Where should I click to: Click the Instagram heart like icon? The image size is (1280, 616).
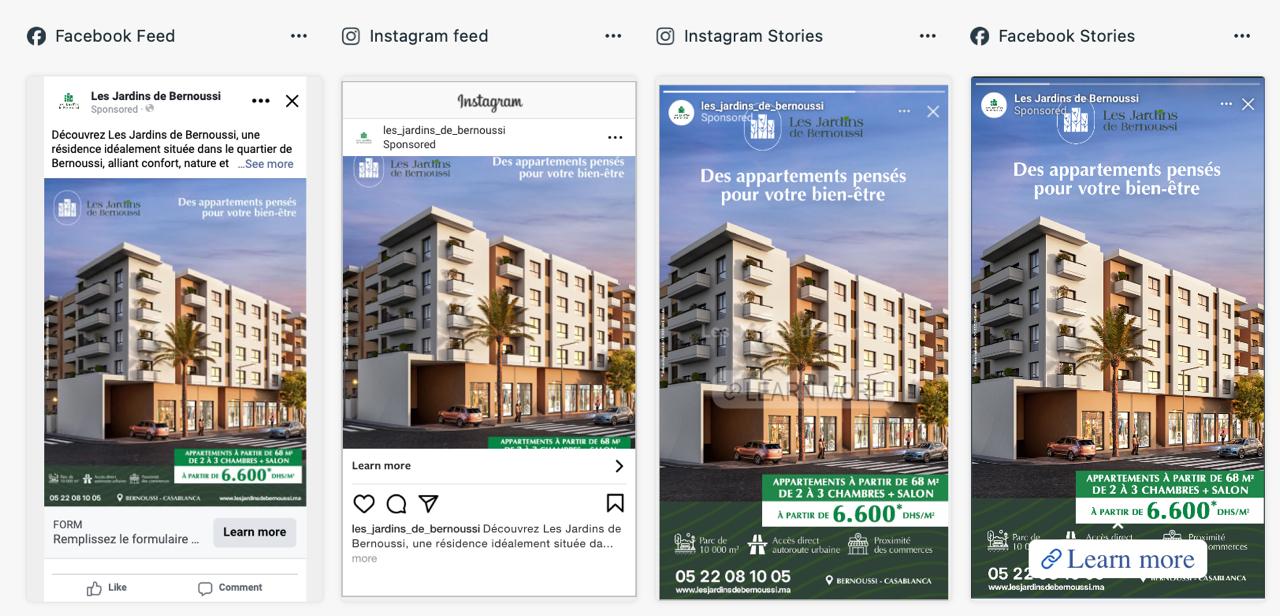point(364,503)
